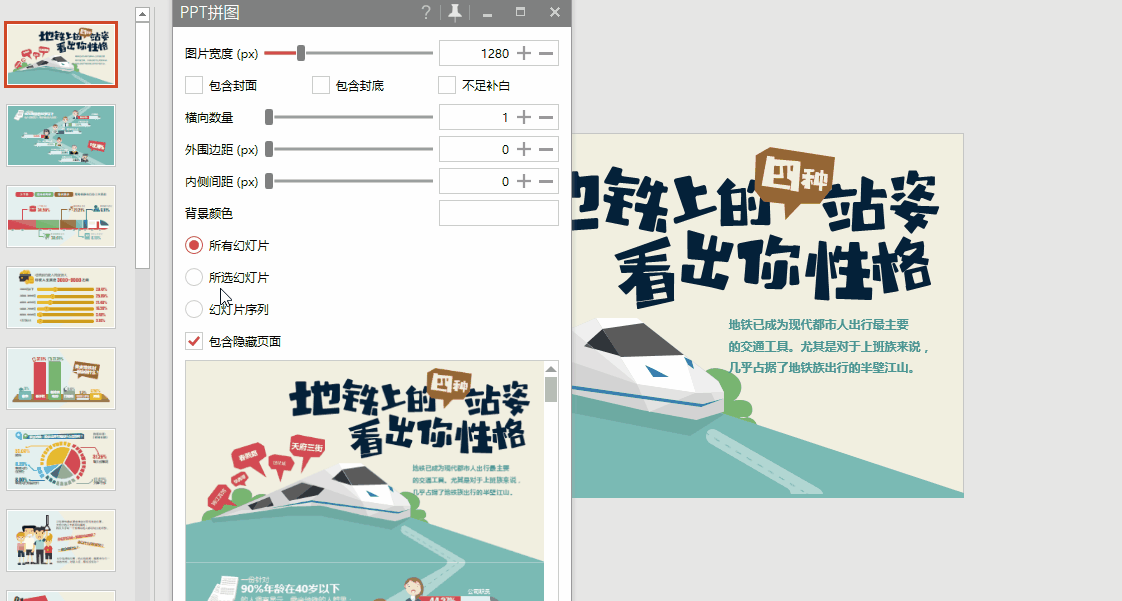Choose the 幻灯片序列 radio option
This screenshot has height=601, width=1122.
pos(195,309)
